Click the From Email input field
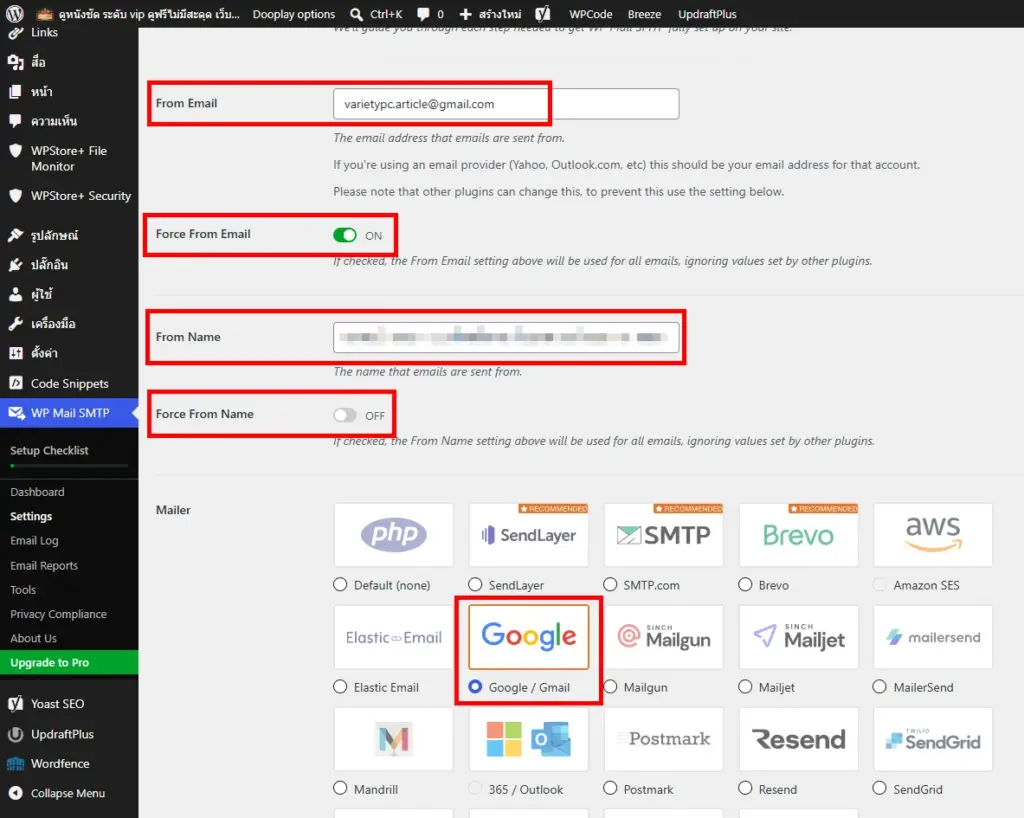The height and width of the screenshot is (818, 1024). 505,104
